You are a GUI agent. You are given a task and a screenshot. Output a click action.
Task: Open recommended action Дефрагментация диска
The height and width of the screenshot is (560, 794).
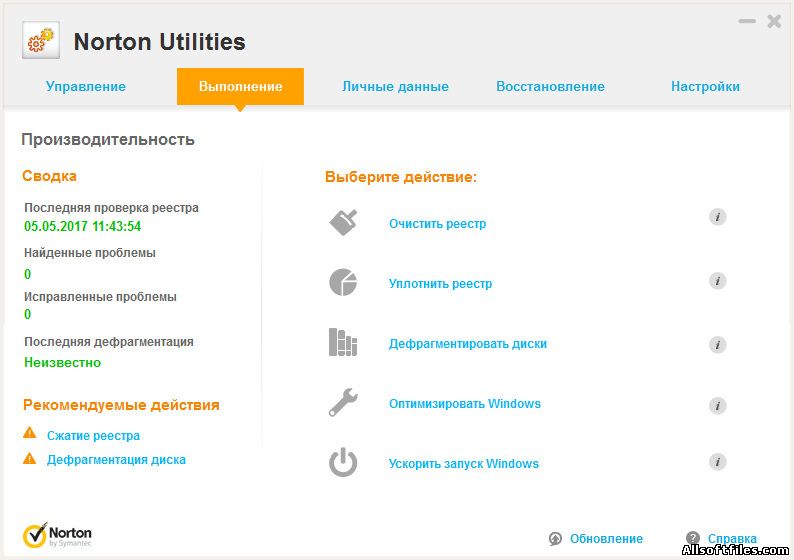pos(116,460)
